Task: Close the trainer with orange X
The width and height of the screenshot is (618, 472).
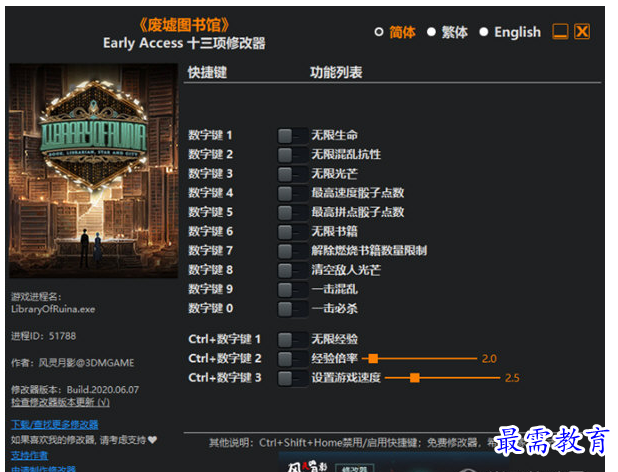Action: (582, 32)
